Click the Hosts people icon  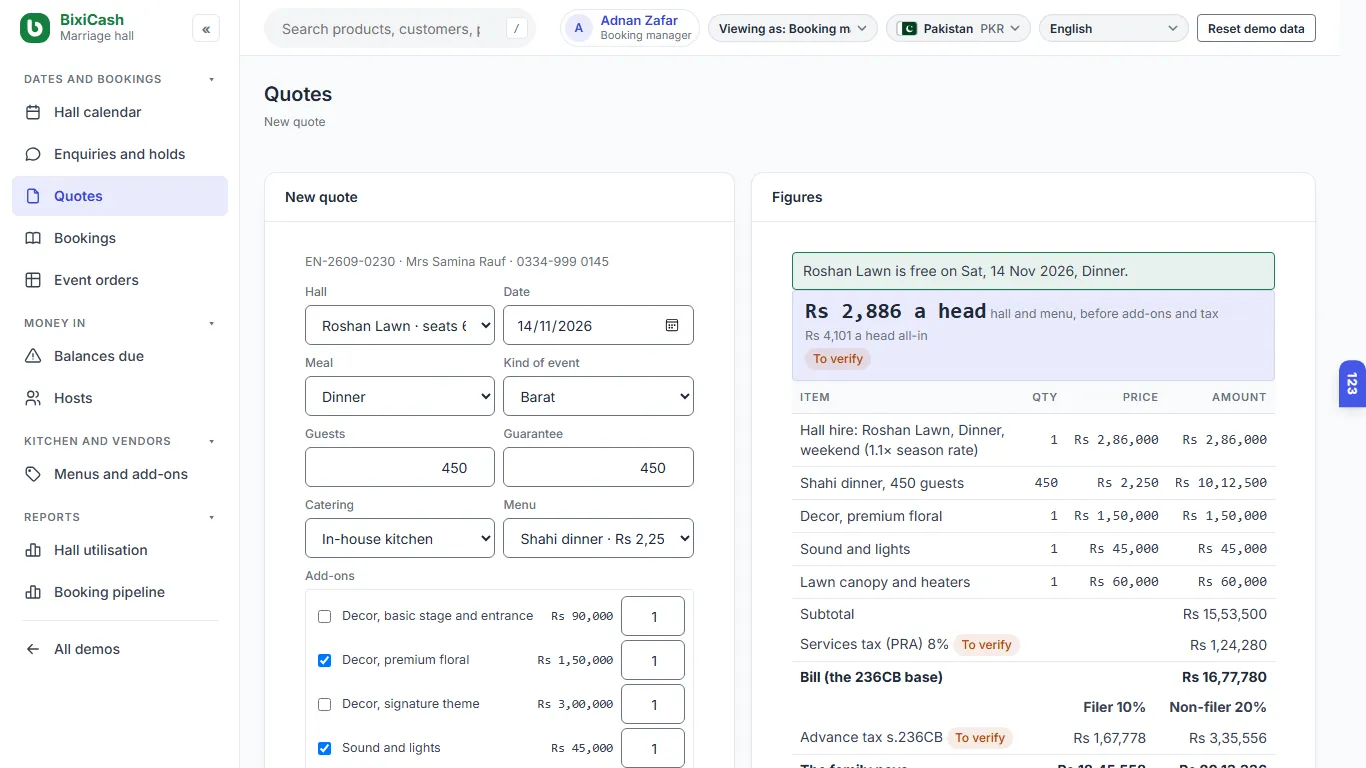click(33, 398)
